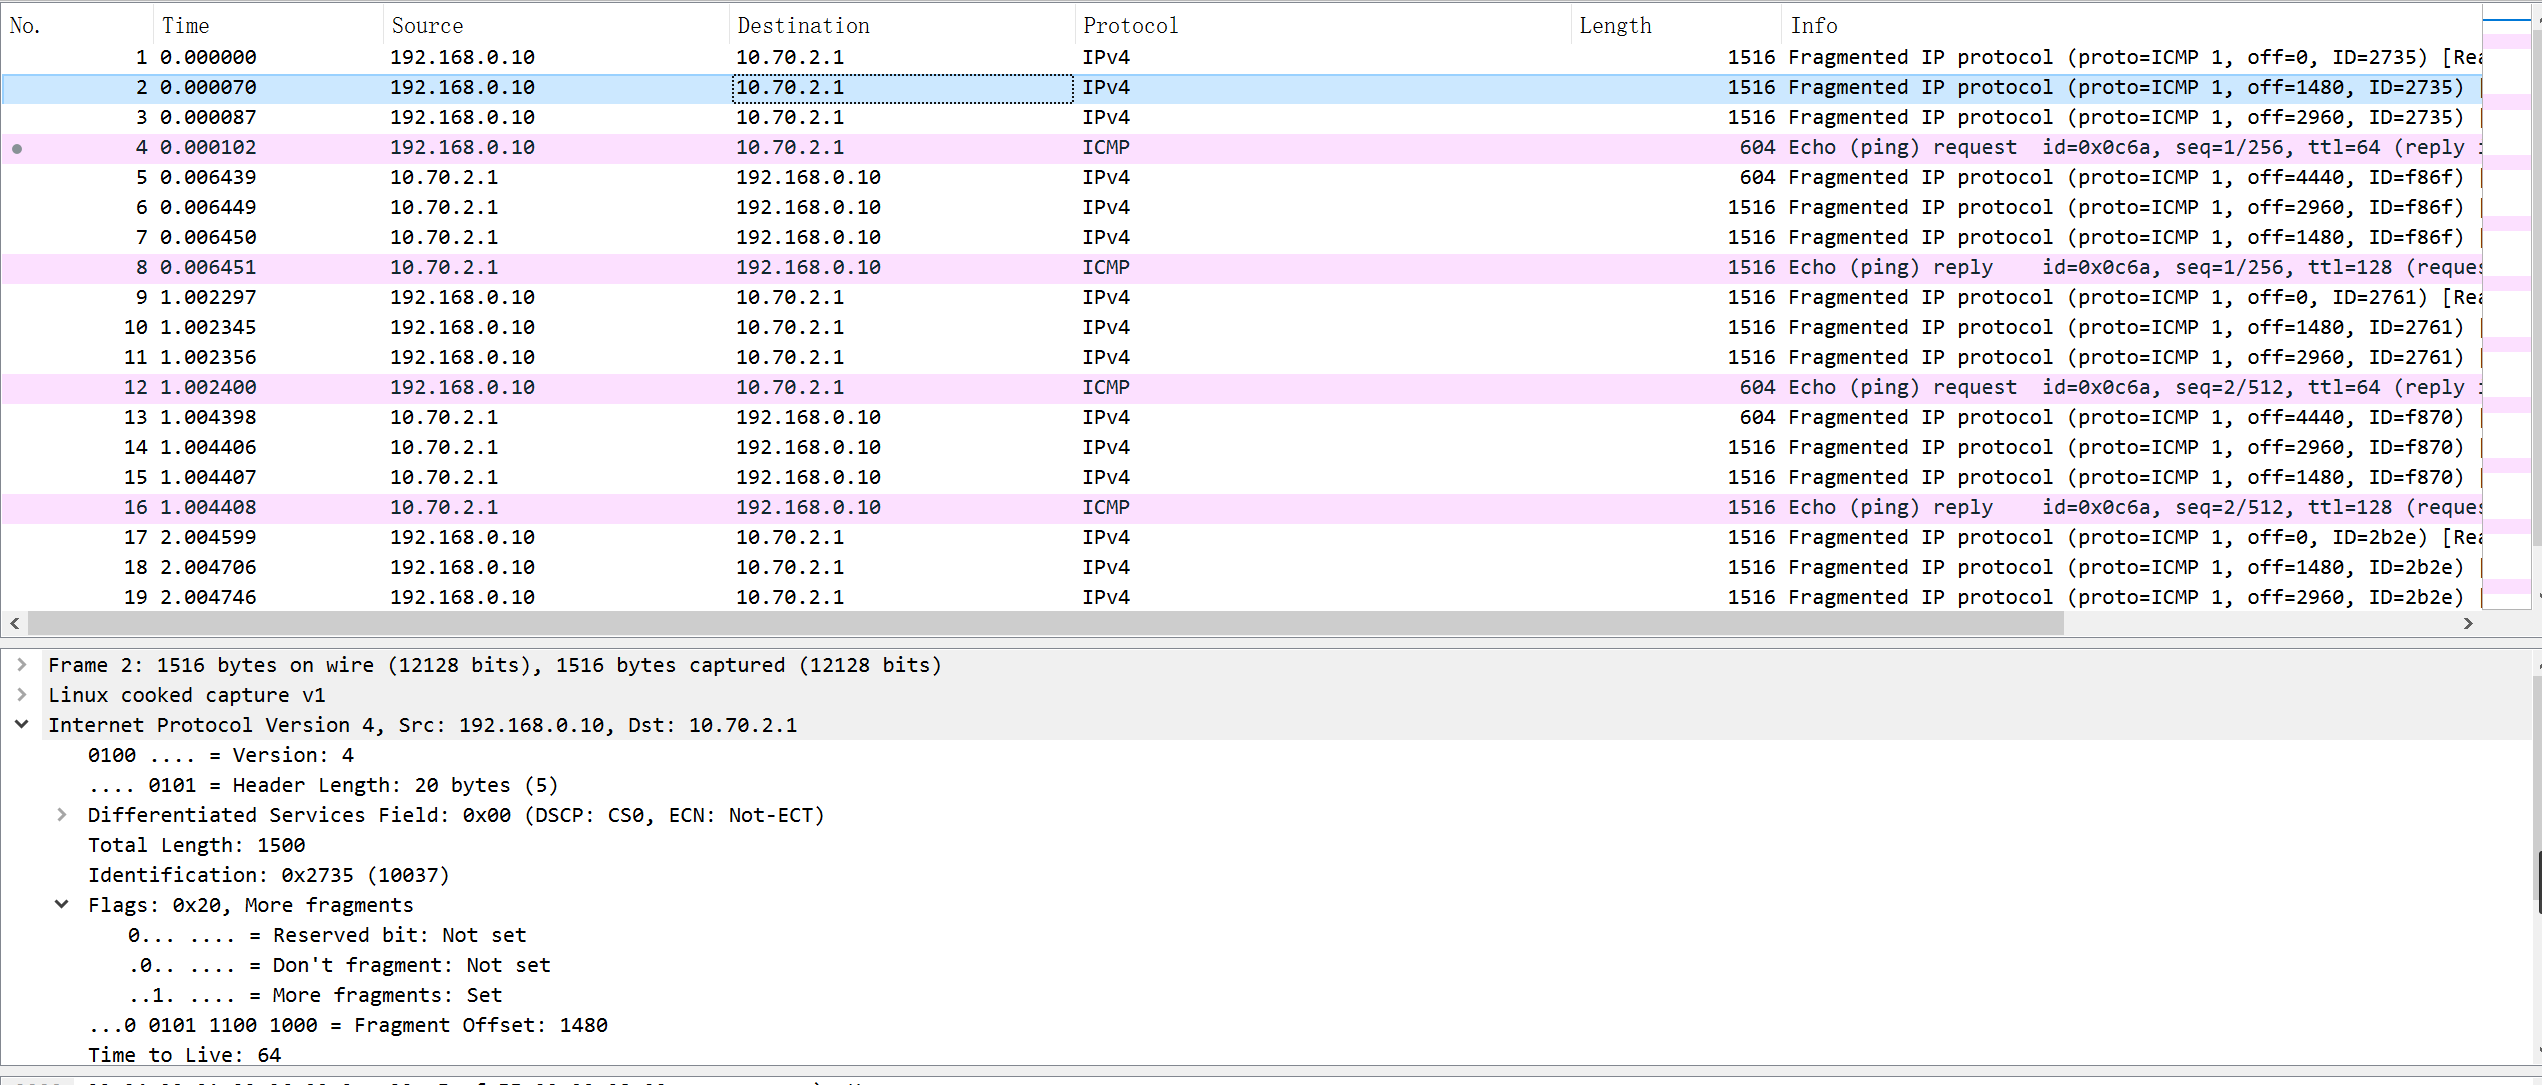Select packet 3 with off=2960, ID=2735
Screen dimensions: 2542x1085
click(1240, 117)
